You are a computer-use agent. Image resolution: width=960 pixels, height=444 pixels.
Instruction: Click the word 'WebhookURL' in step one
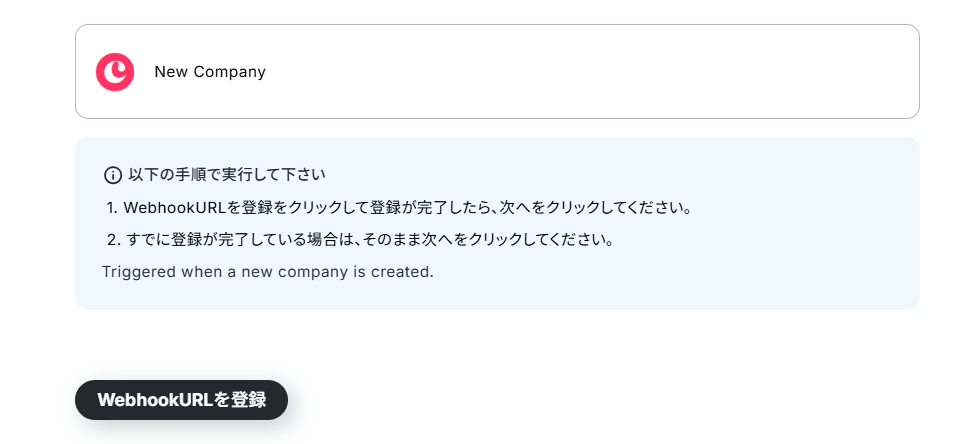click(x=175, y=208)
